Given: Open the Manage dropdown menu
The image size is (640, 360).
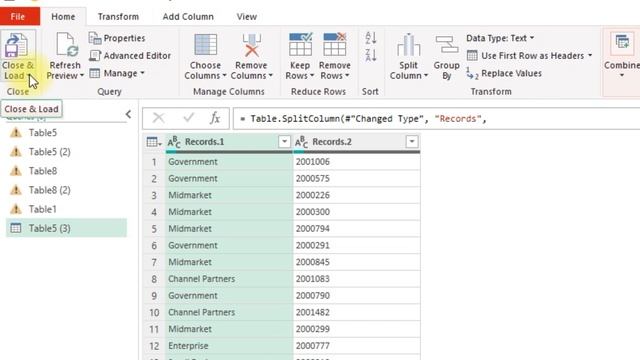Looking at the screenshot, I should click(117, 73).
